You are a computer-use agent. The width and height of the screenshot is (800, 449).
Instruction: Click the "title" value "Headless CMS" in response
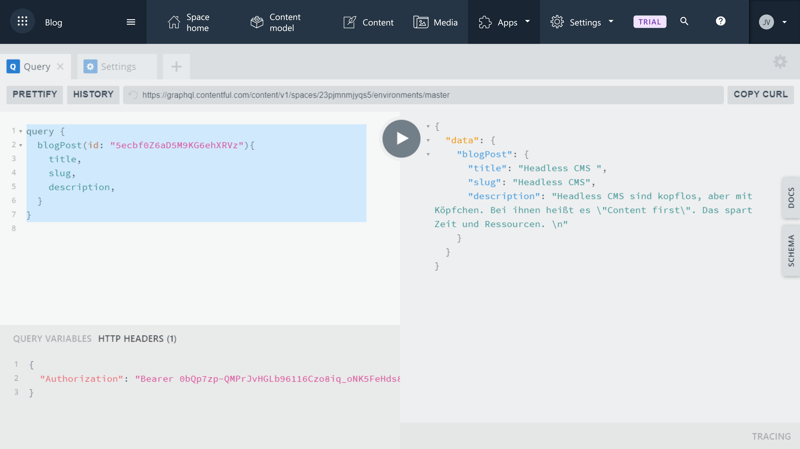[560, 168]
